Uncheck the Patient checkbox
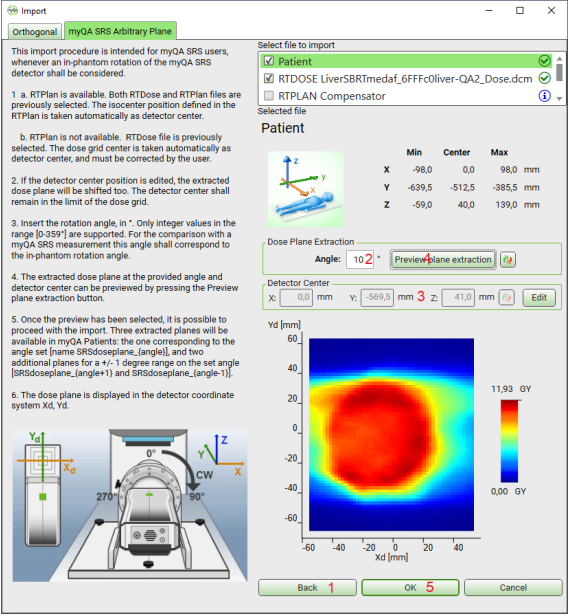Viewport: 570px width, 616px height. 269,61
